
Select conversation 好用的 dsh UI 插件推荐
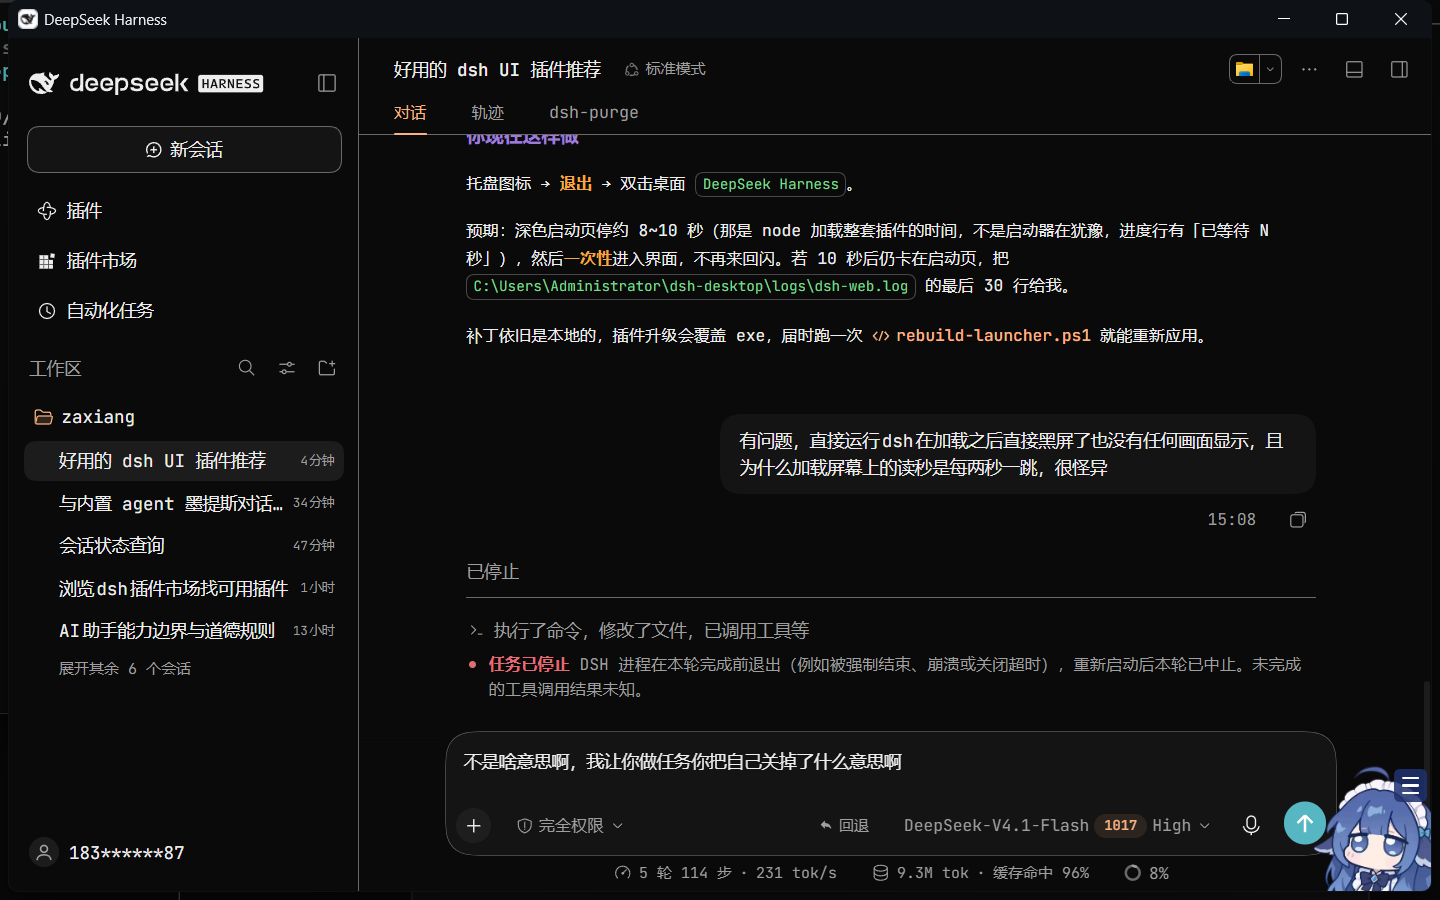click(x=184, y=461)
